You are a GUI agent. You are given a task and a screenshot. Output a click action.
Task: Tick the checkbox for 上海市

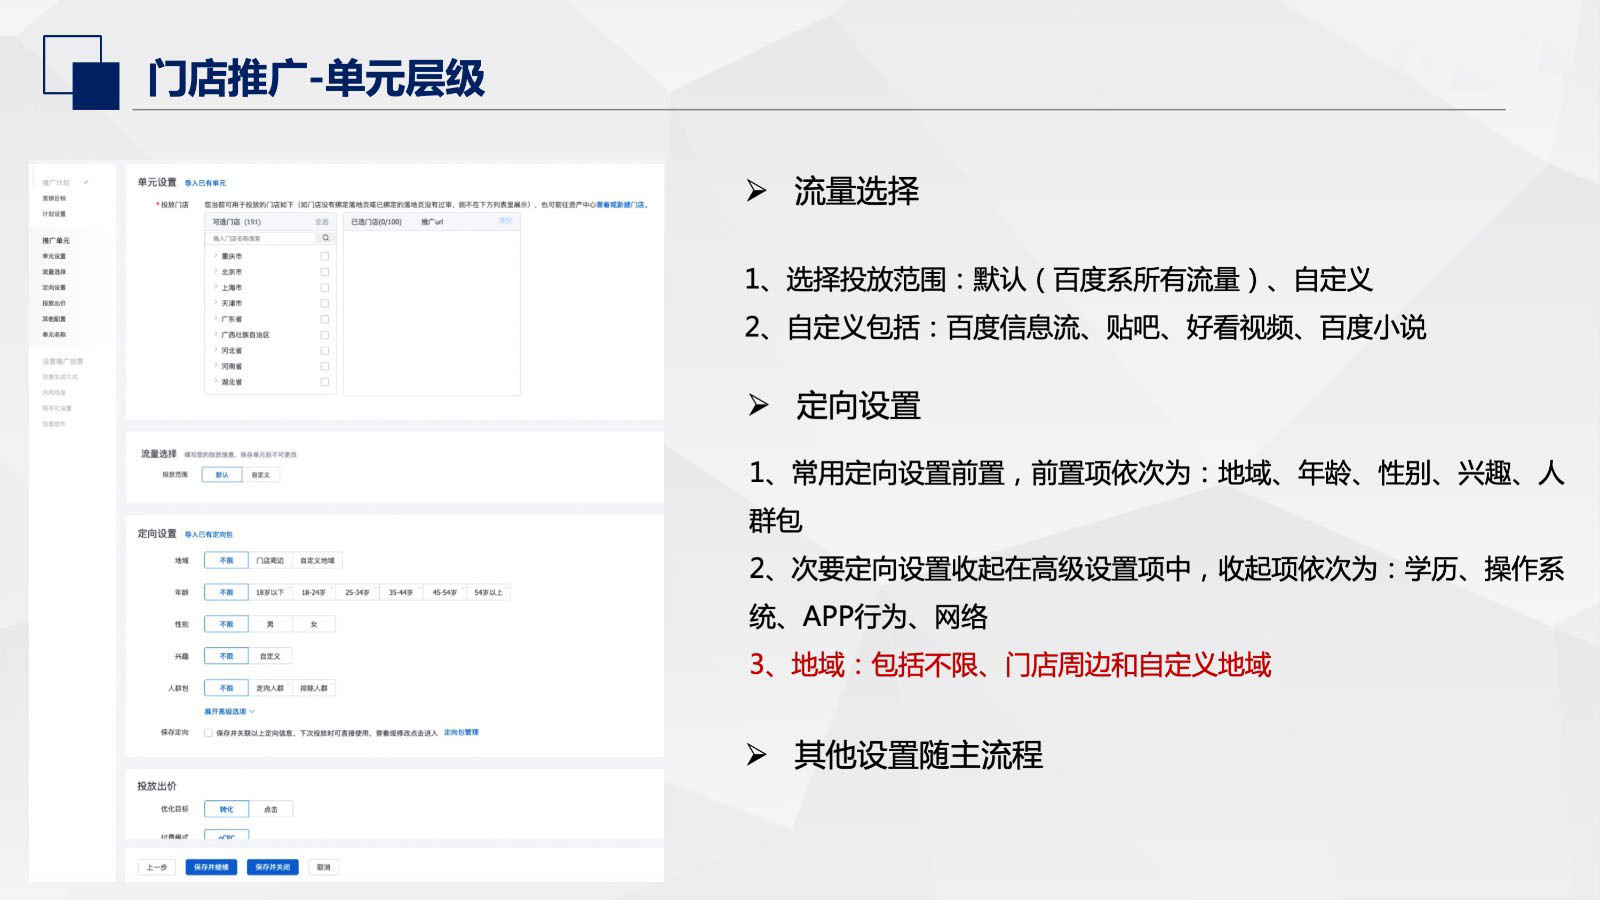[x=324, y=287]
